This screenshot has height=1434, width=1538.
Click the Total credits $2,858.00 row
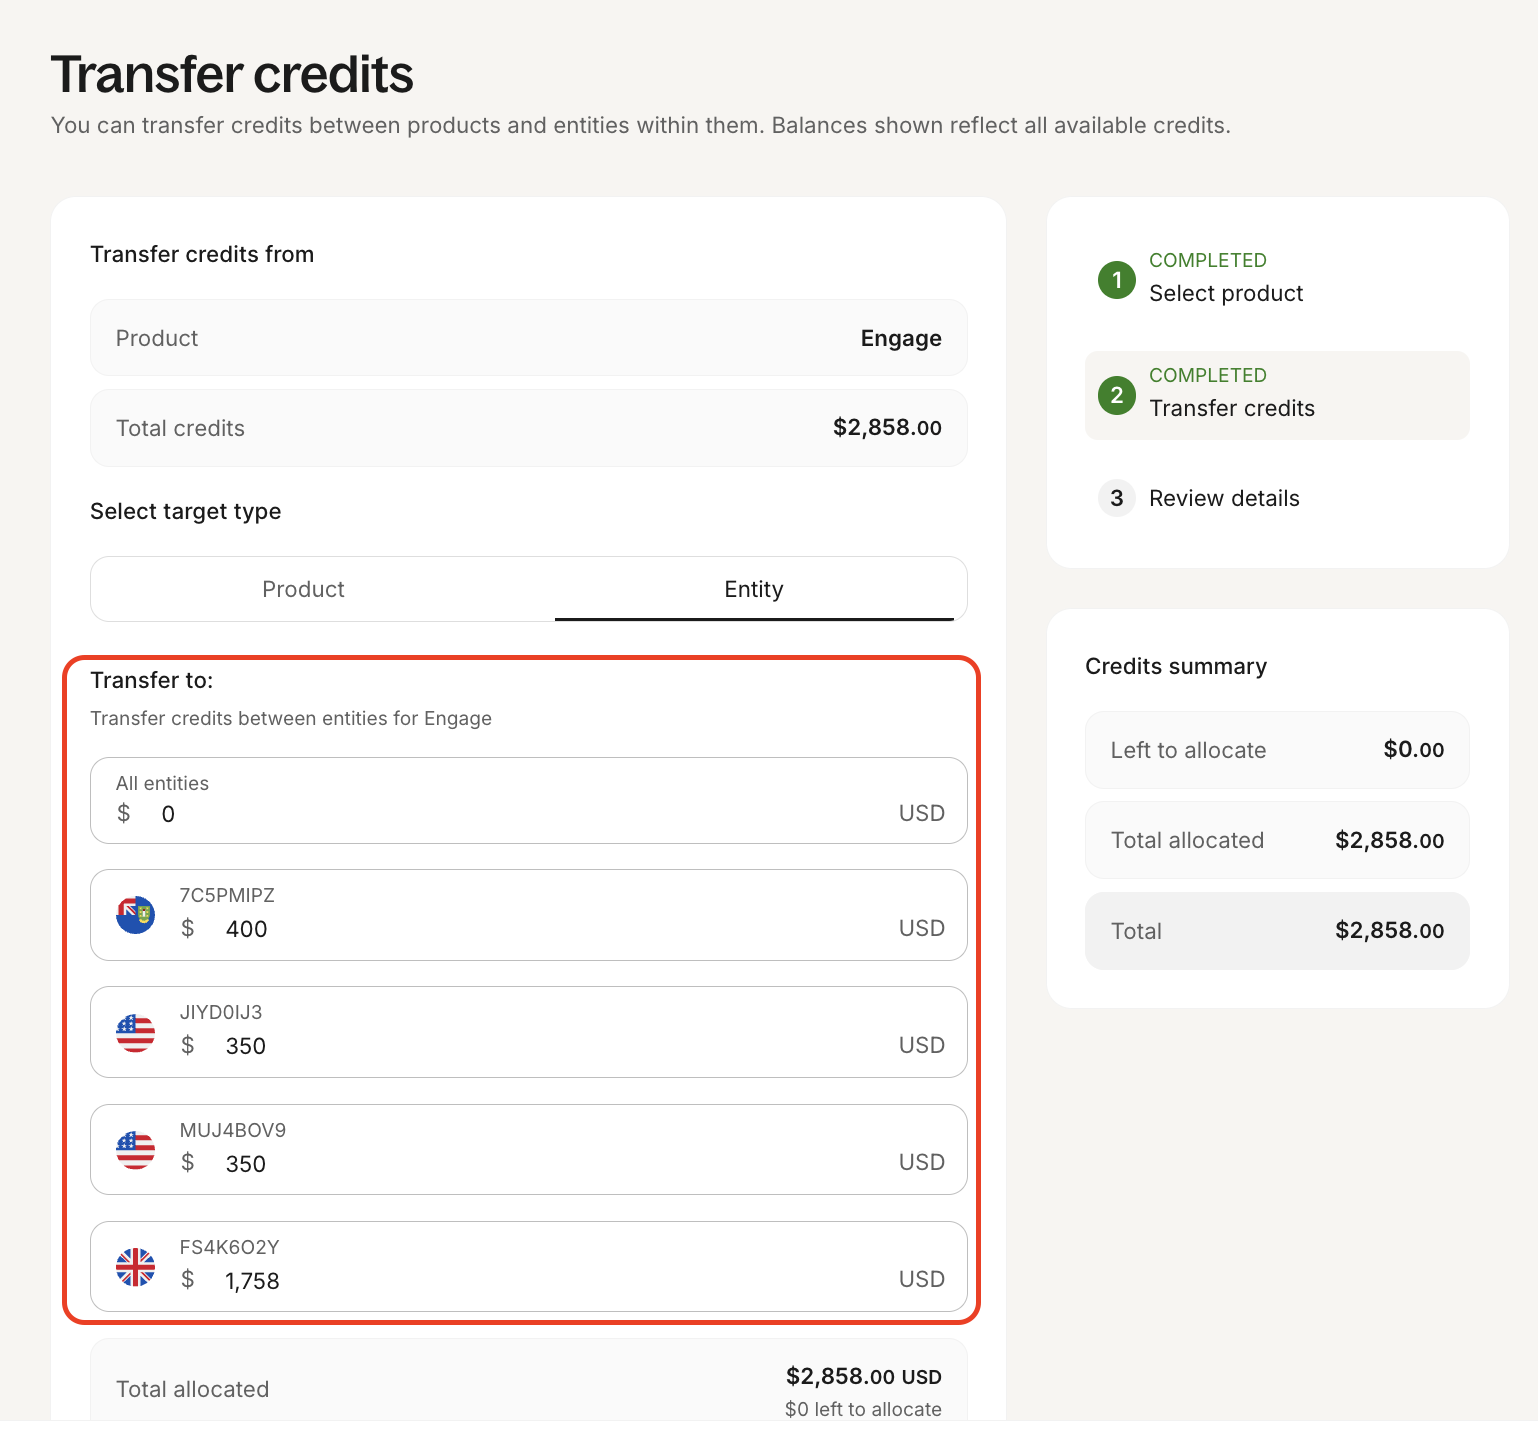coord(528,428)
